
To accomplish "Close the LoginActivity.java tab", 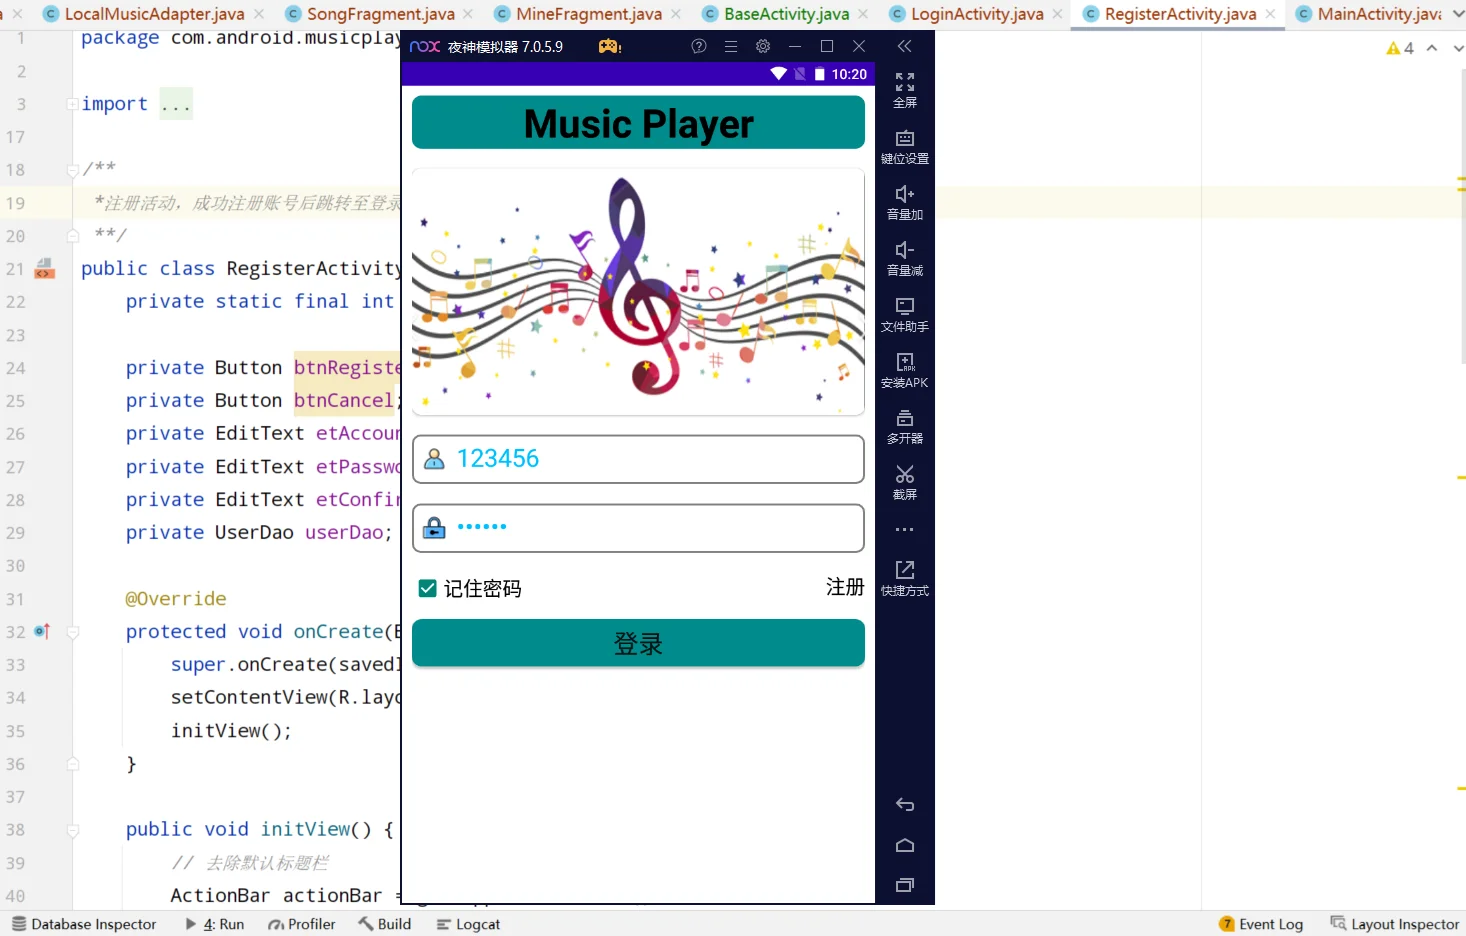I will pyautogui.click(x=1057, y=14).
